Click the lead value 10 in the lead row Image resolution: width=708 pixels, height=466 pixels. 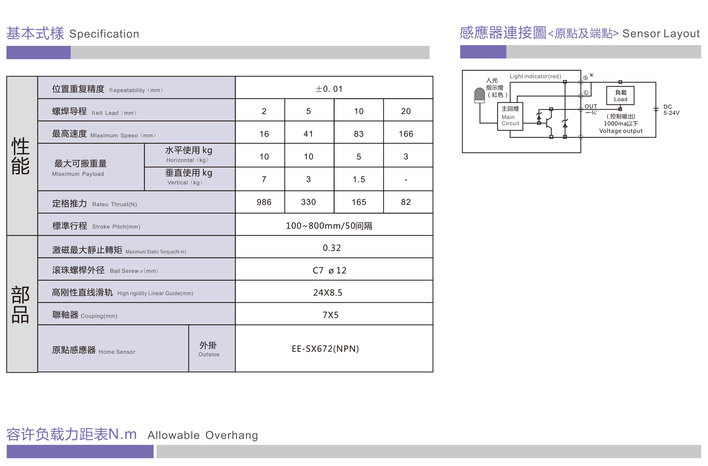[x=359, y=111]
